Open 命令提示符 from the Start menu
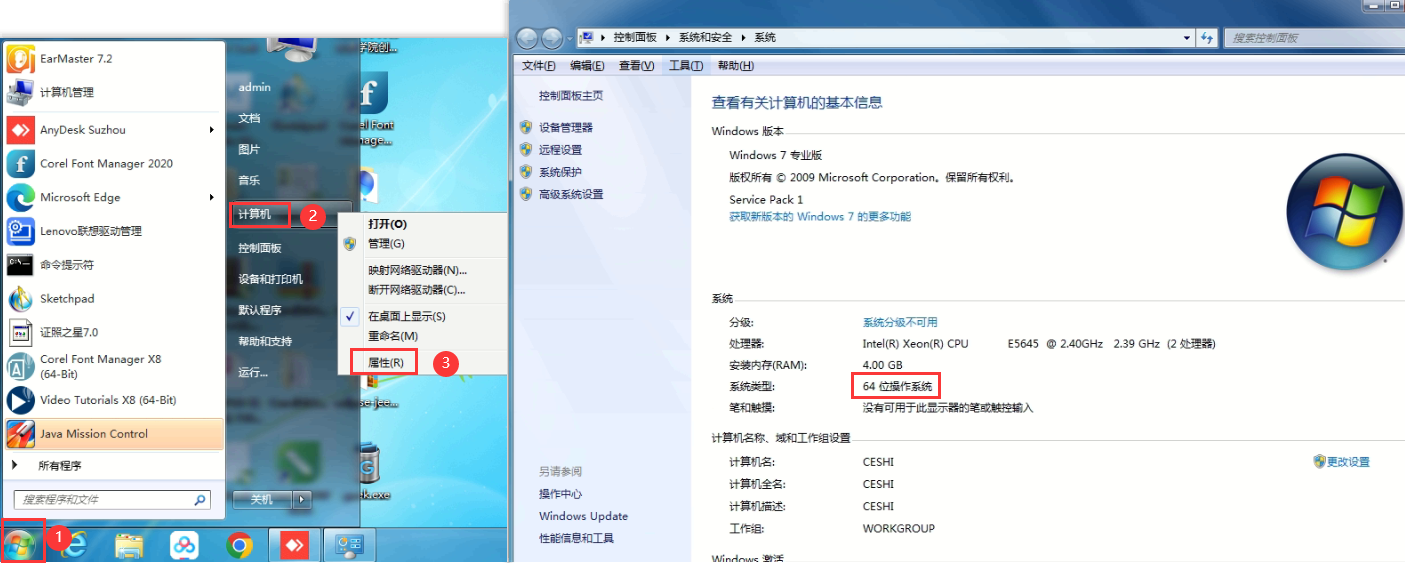1405x563 pixels. (66, 265)
